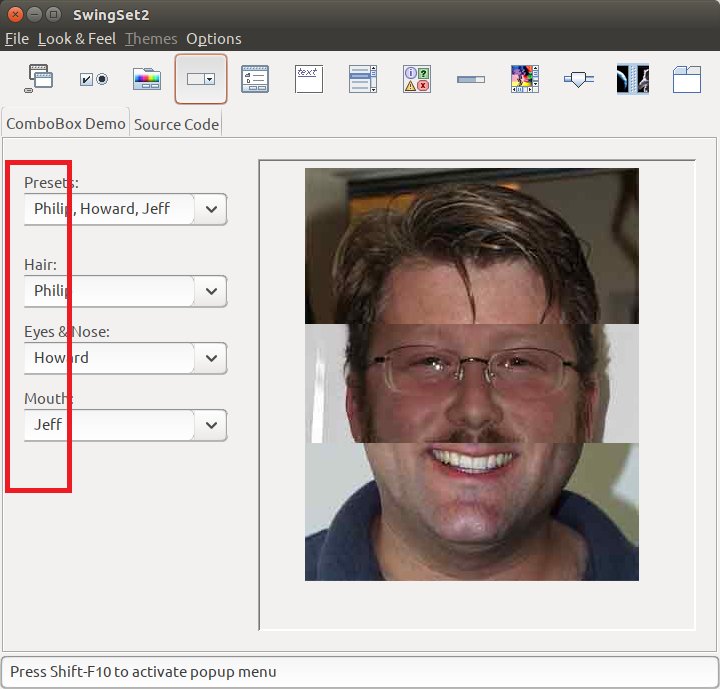Viewport: 720px width, 689px height.
Task: Open the Scroll Pane demo icon
Action: (525, 79)
